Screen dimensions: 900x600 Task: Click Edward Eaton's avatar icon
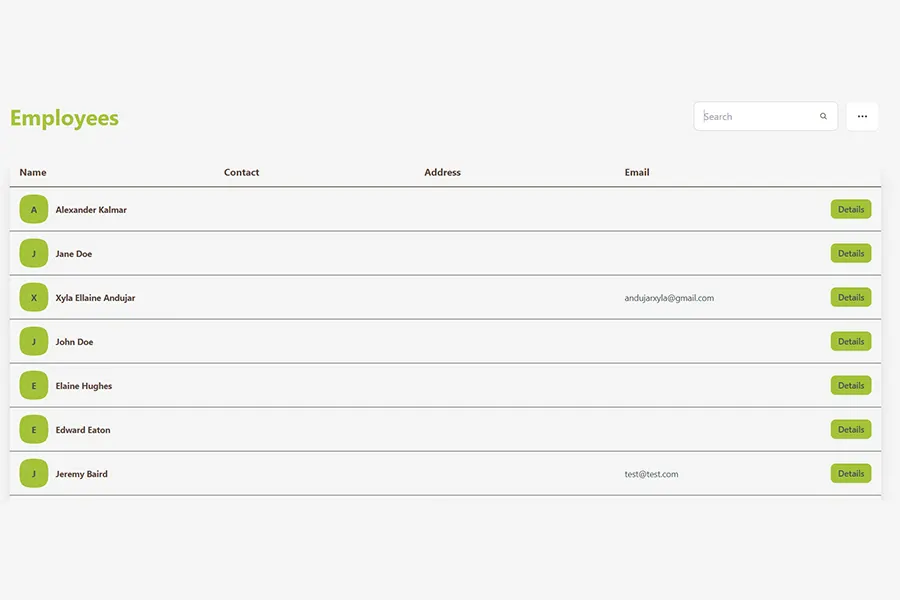click(x=34, y=430)
